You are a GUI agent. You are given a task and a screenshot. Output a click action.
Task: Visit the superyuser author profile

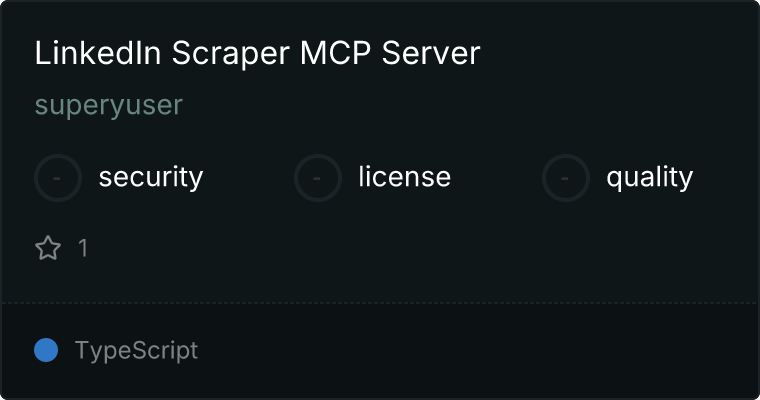pyautogui.click(x=109, y=105)
